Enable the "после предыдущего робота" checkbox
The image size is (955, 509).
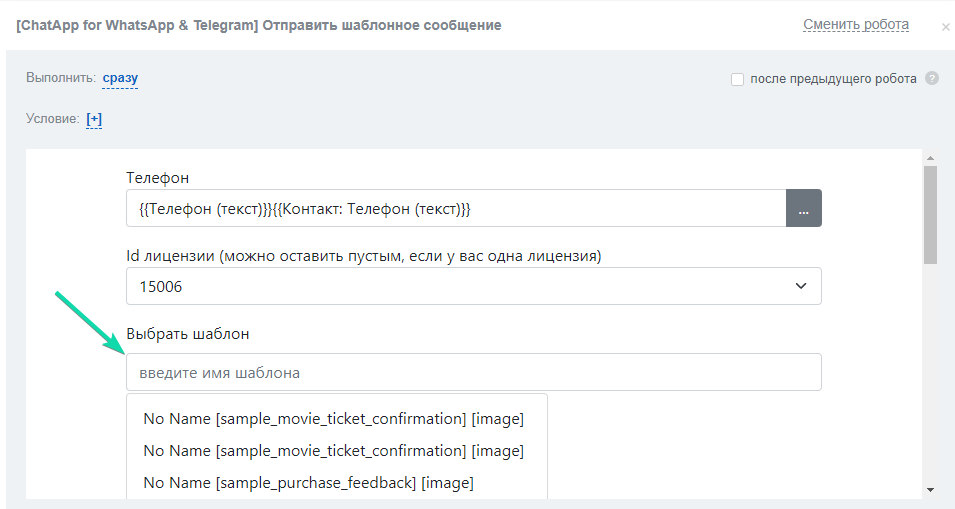(737, 79)
